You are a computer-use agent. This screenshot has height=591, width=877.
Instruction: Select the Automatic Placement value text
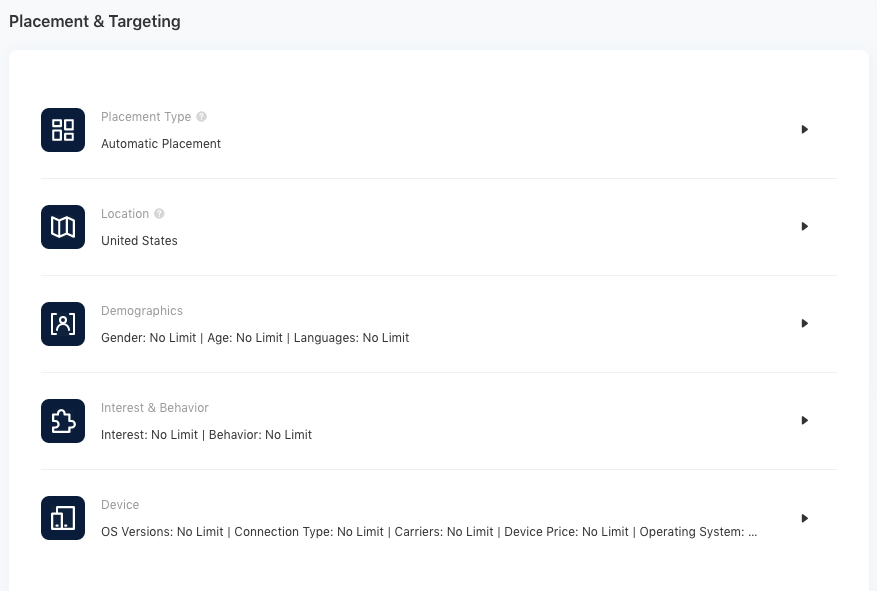pyautogui.click(x=161, y=144)
